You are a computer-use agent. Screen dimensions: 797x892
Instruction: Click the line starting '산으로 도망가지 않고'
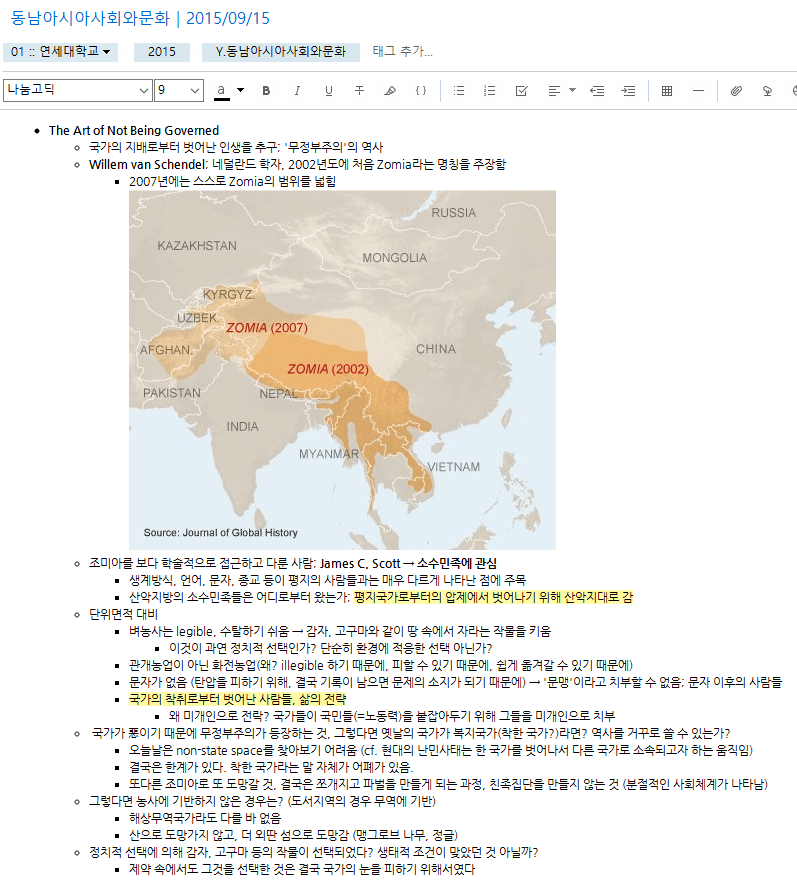click(293, 835)
